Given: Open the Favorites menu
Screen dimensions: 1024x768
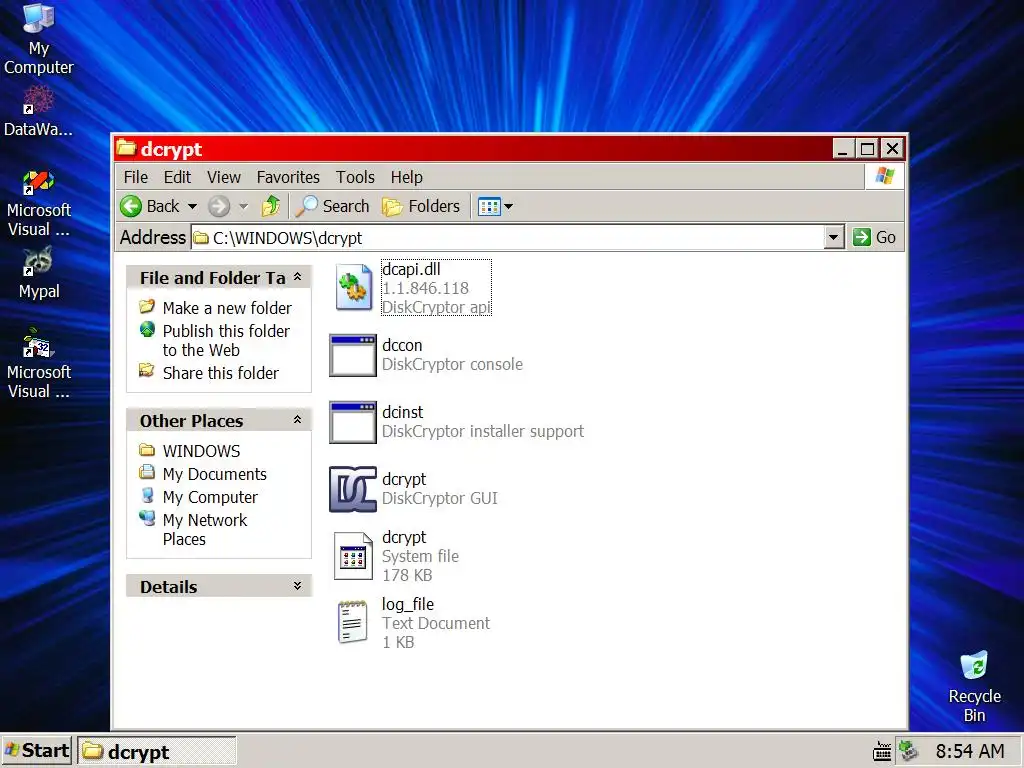Looking at the screenshot, I should (x=288, y=177).
